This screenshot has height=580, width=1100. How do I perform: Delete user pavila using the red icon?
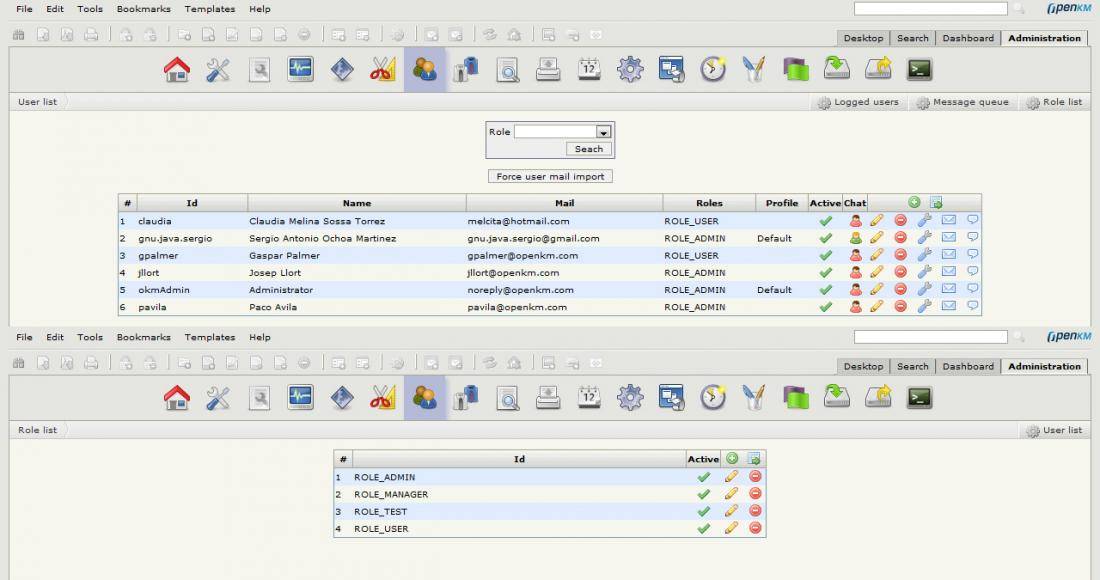[900, 307]
